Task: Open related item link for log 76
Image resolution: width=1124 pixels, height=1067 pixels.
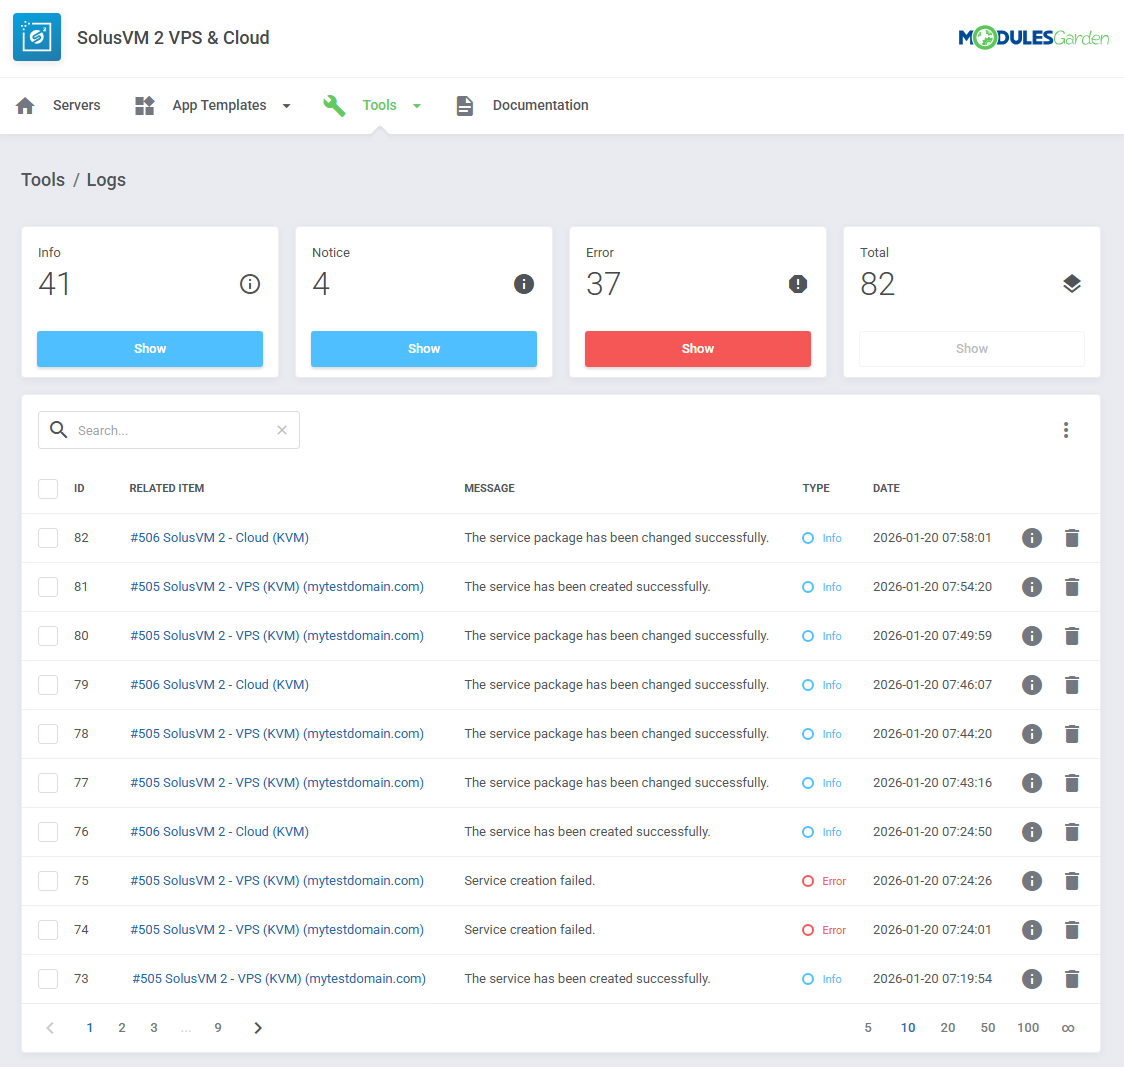Action: tap(219, 832)
